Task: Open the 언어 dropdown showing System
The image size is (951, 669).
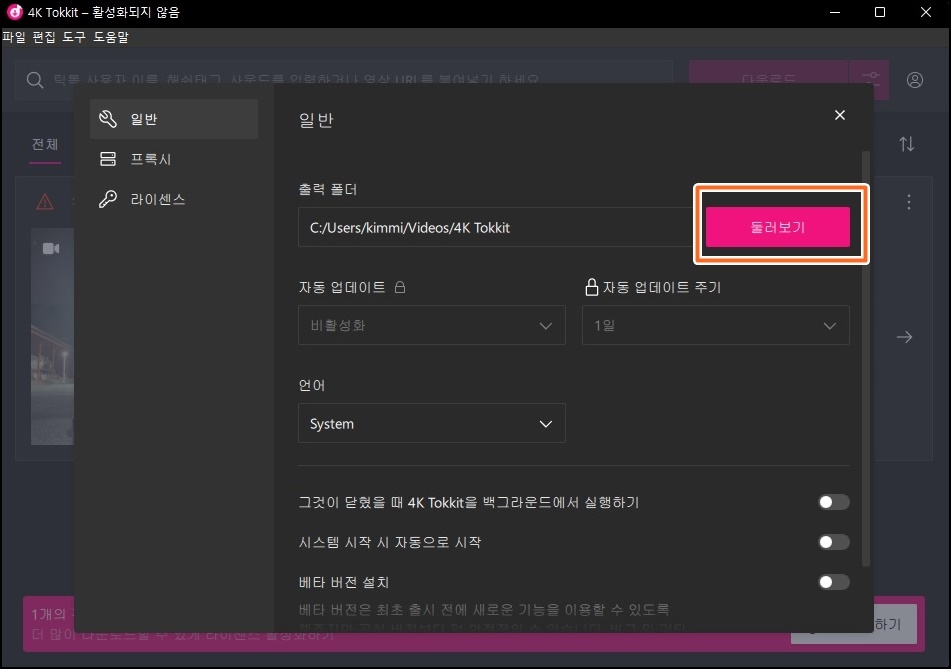Action: coord(432,423)
